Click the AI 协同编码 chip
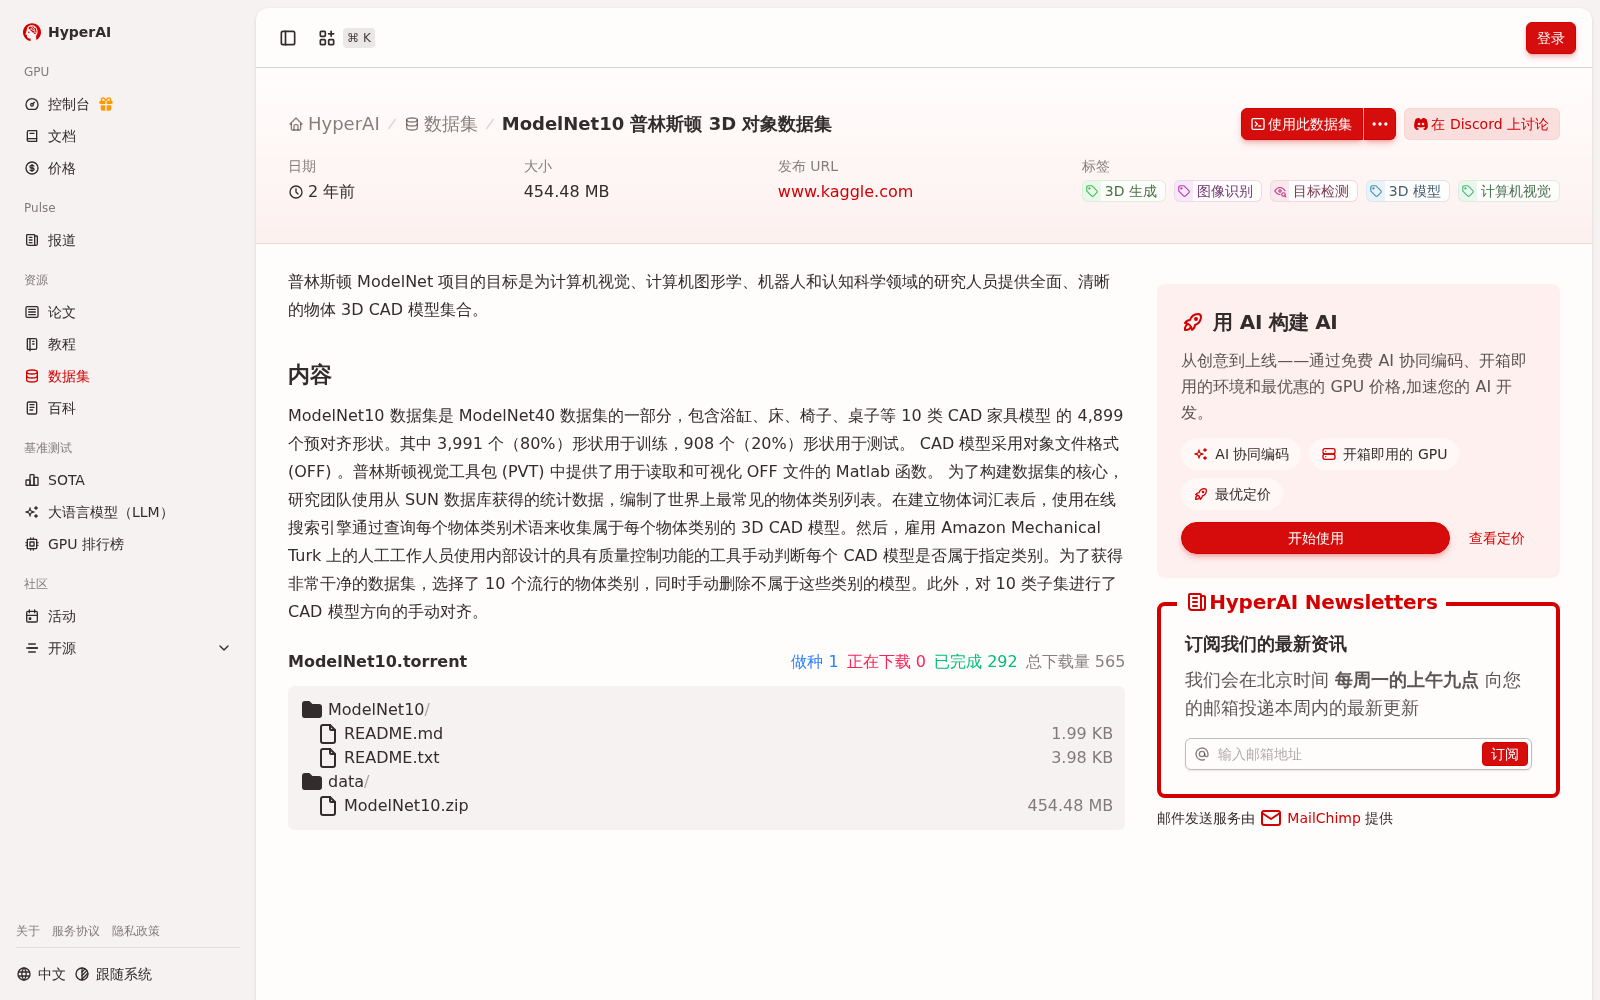Viewport: 1600px width, 1000px height. coord(1241,454)
